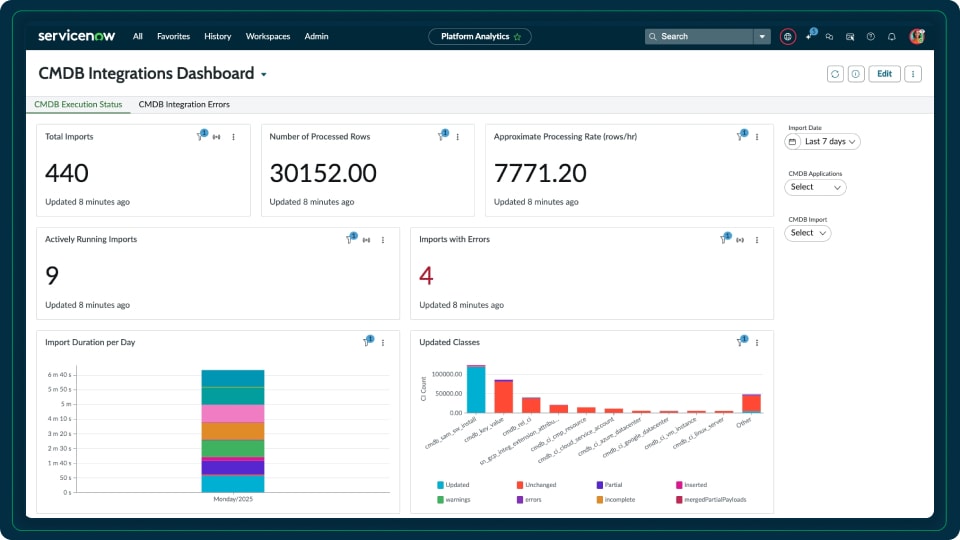Switch to CMDB Integration Errors tab

click(x=184, y=104)
